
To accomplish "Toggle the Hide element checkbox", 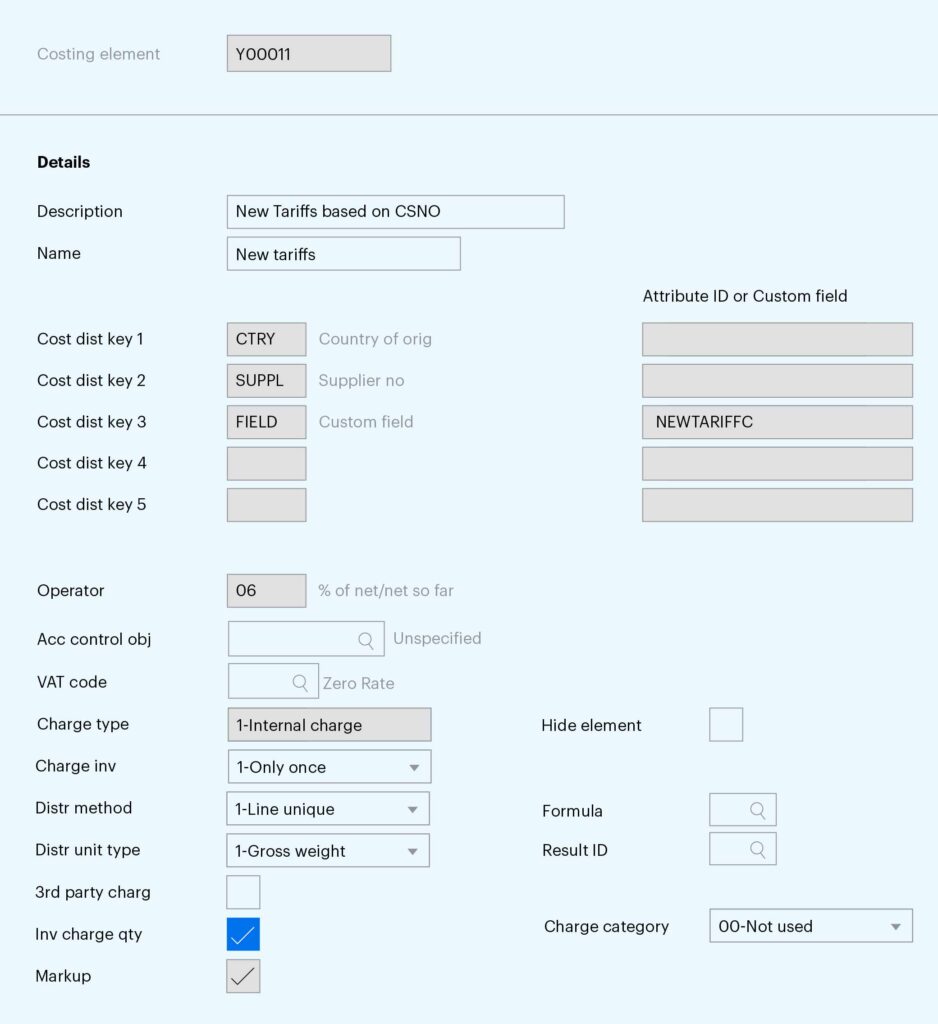I will tap(726, 724).
